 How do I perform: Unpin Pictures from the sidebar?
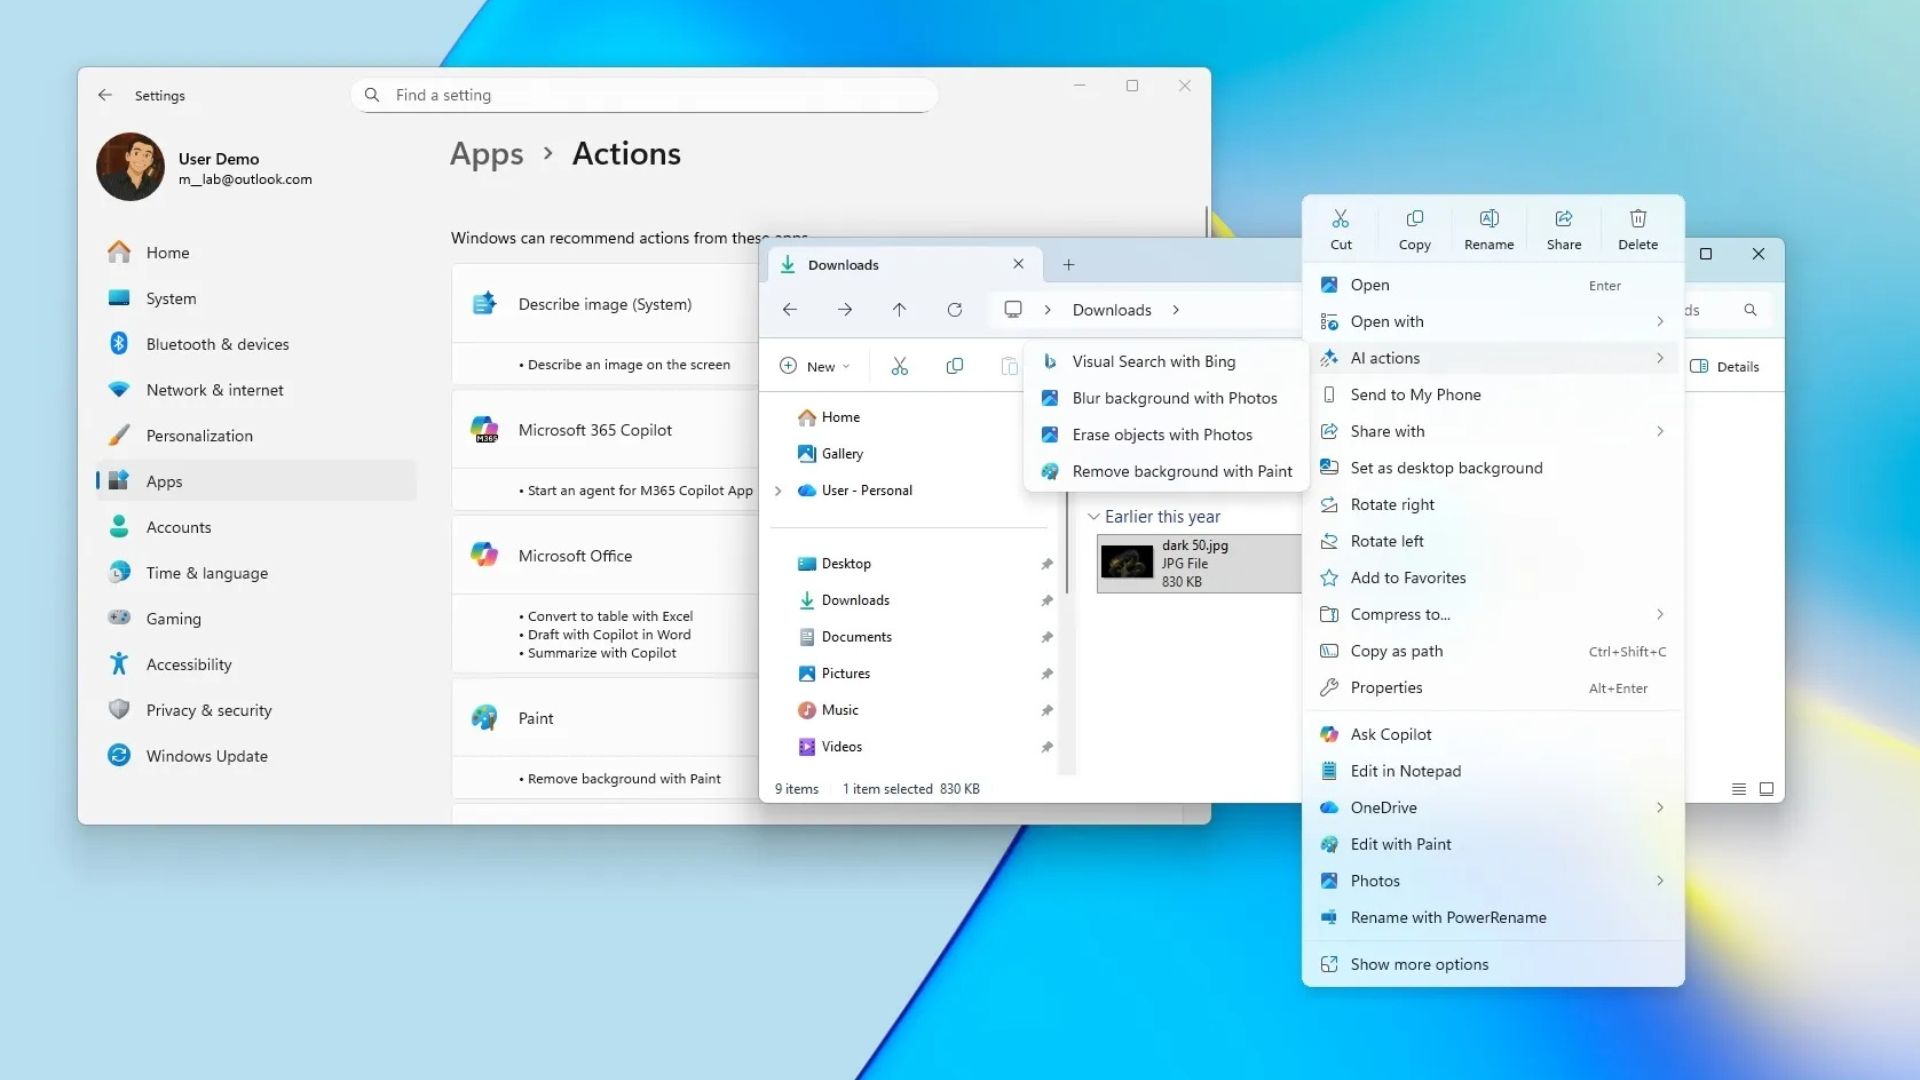tap(1047, 673)
